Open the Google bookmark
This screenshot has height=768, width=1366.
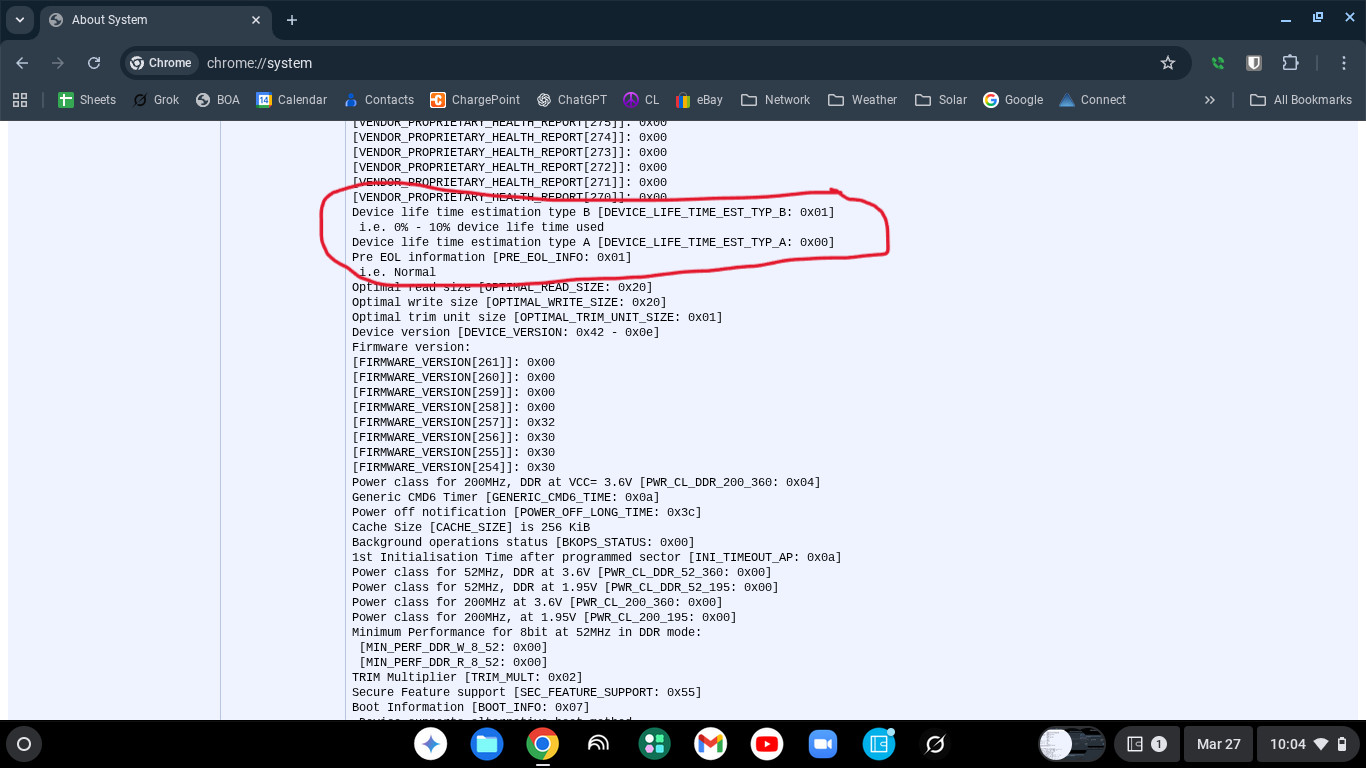[1013, 100]
